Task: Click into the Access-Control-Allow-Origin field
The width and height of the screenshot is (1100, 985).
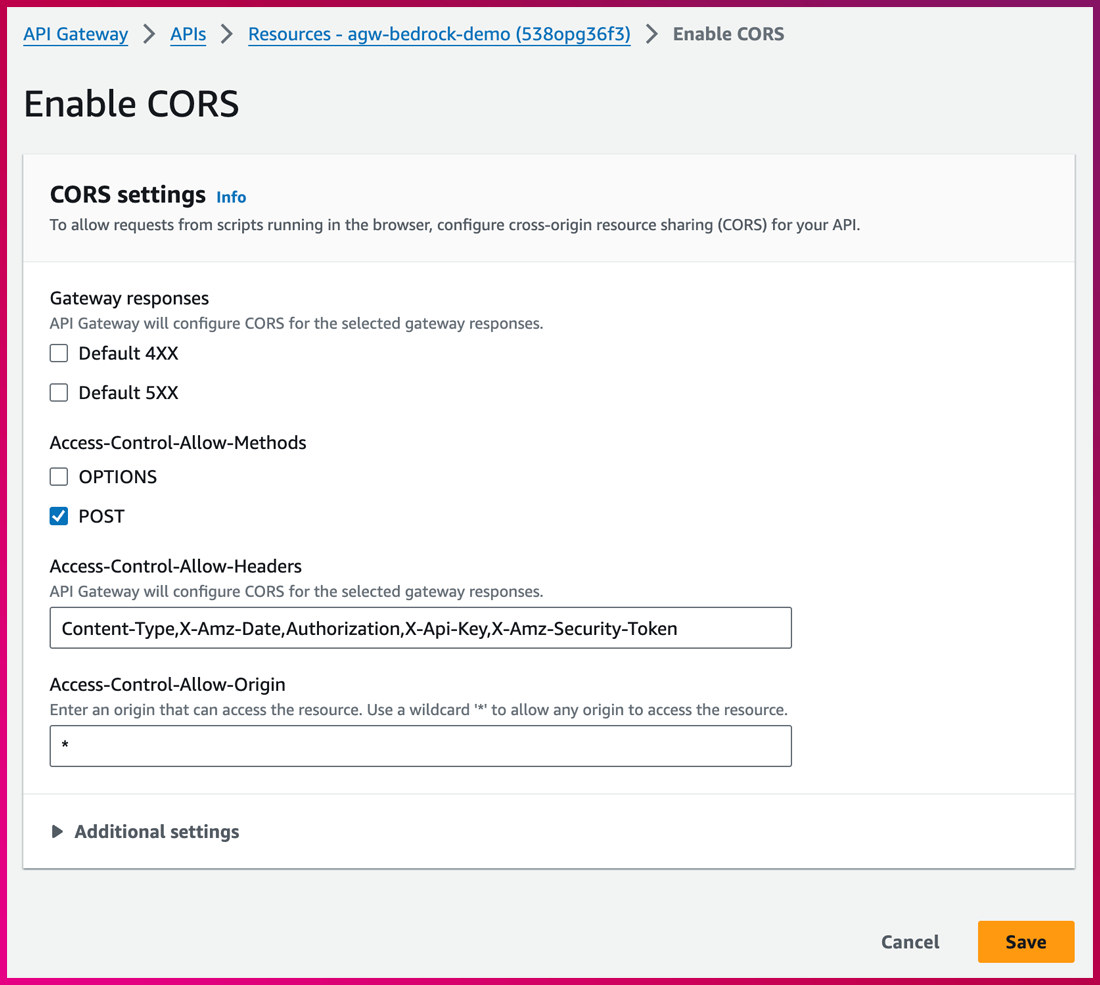Action: (420, 746)
